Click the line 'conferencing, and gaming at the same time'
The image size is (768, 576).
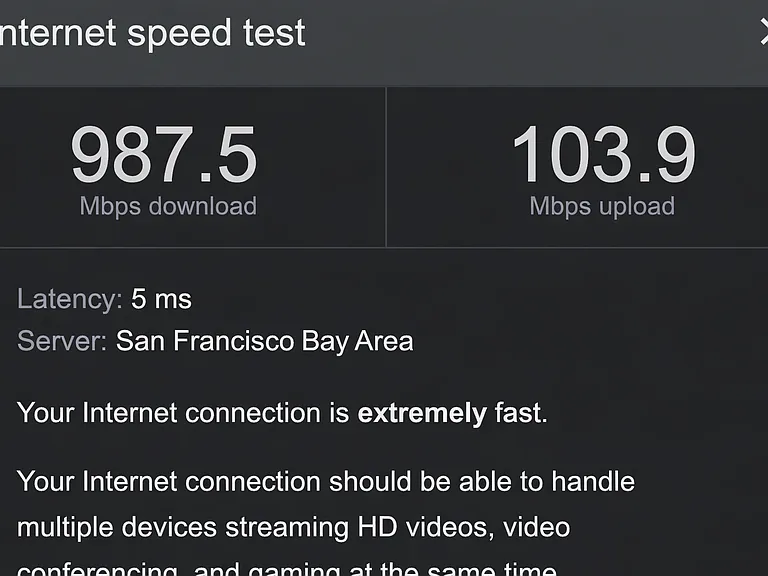pos(287,569)
